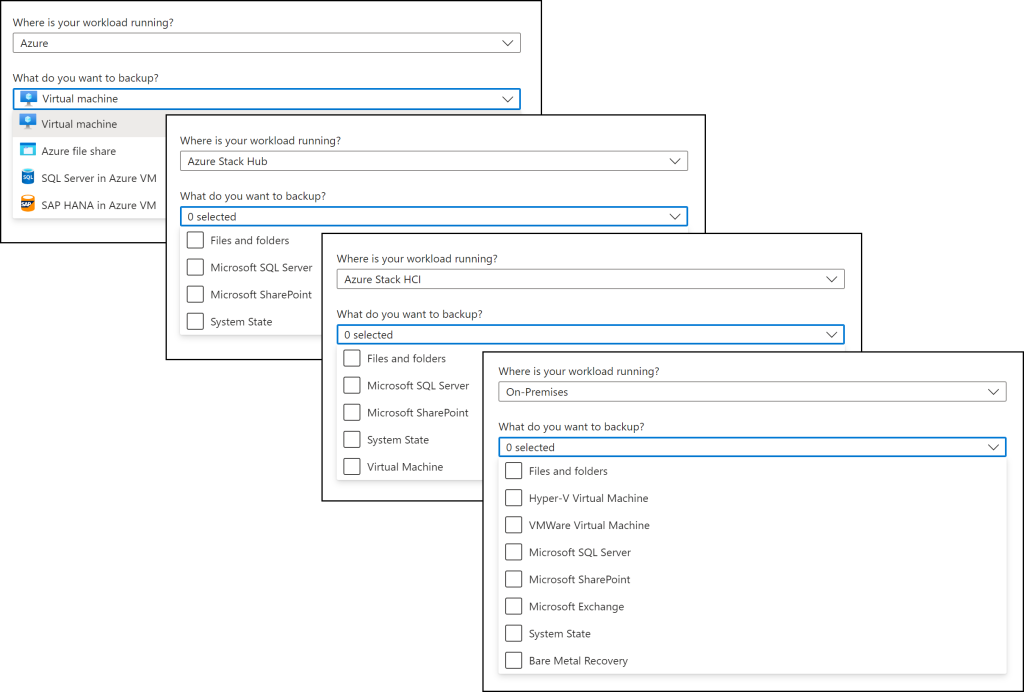Image resolution: width=1024 pixels, height=692 pixels.
Task: Toggle the backup dropdown in the Azure Stack Hub panel
Action: [x=434, y=217]
